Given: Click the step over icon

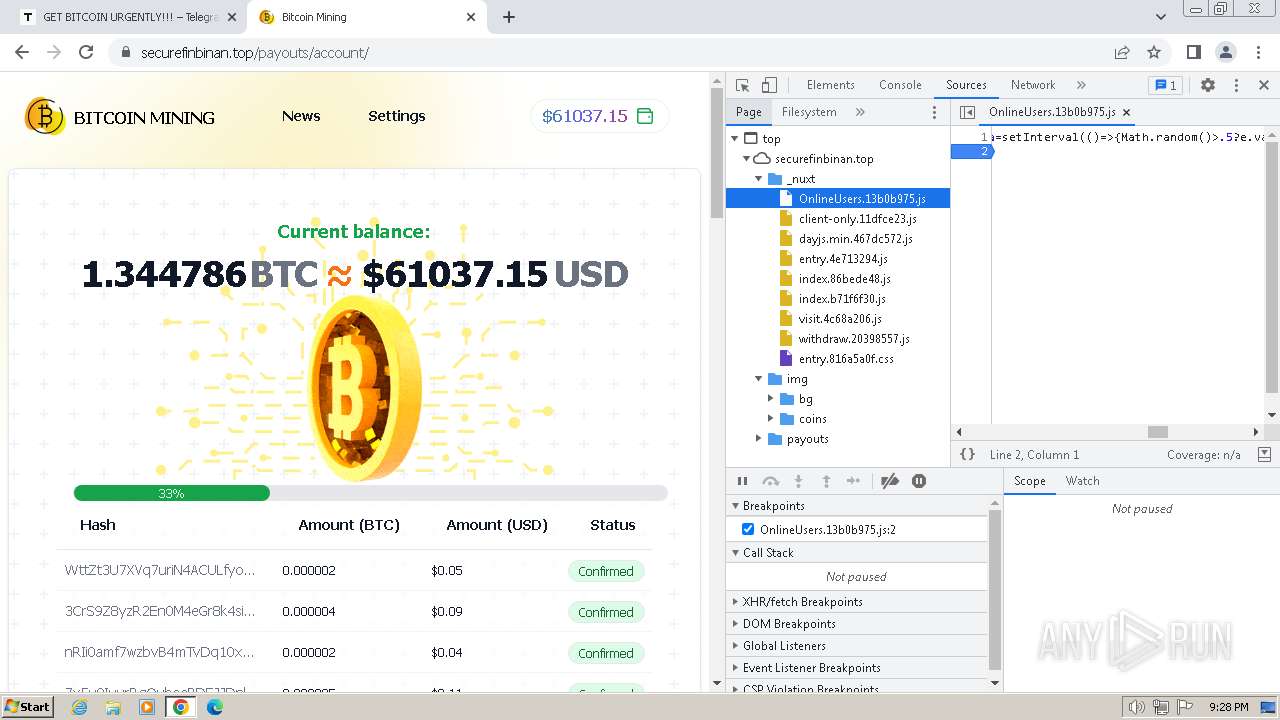Looking at the screenshot, I should 770,481.
